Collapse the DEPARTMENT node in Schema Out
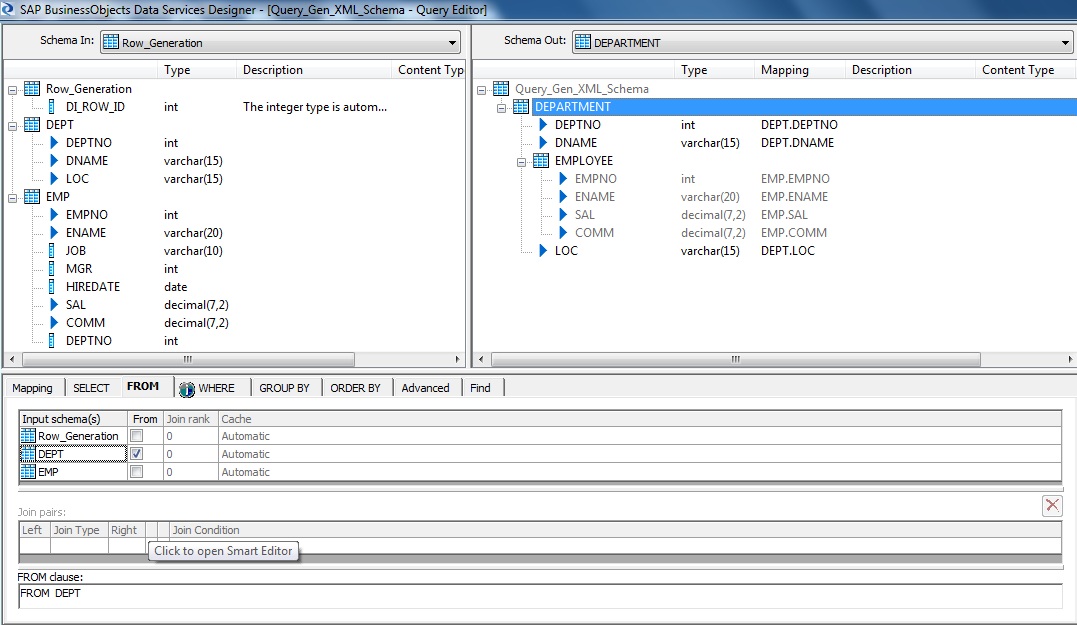Viewport: 1077px width, 625px height. [x=501, y=108]
